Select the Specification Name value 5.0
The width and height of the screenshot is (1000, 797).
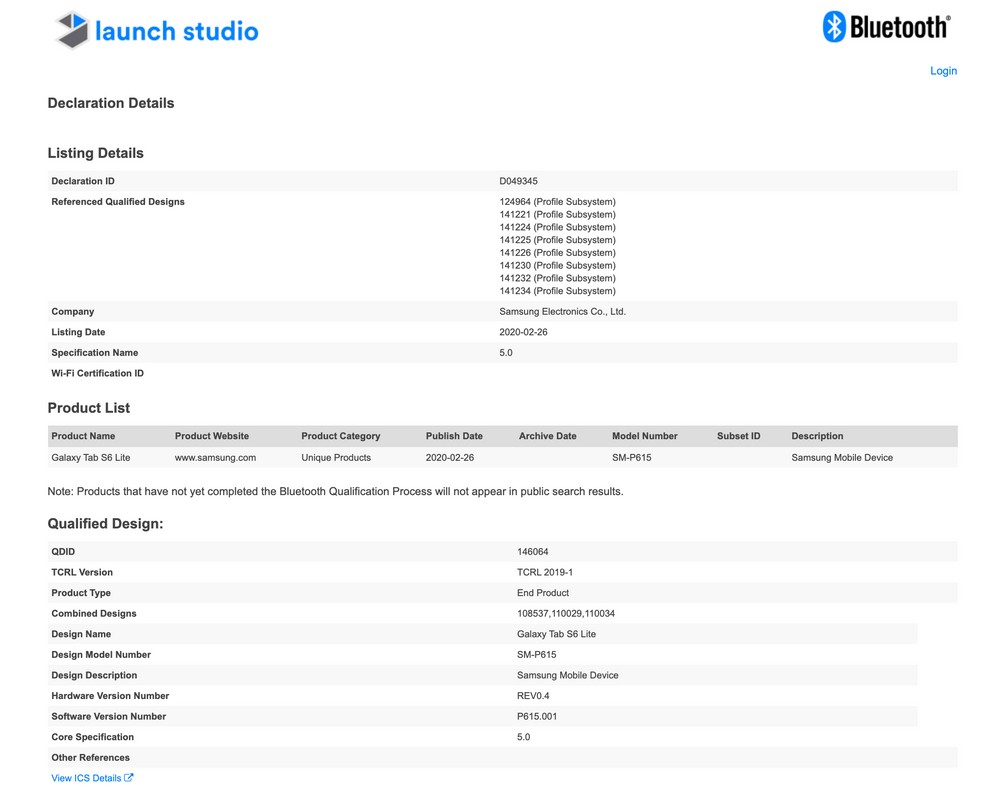[x=506, y=353]
